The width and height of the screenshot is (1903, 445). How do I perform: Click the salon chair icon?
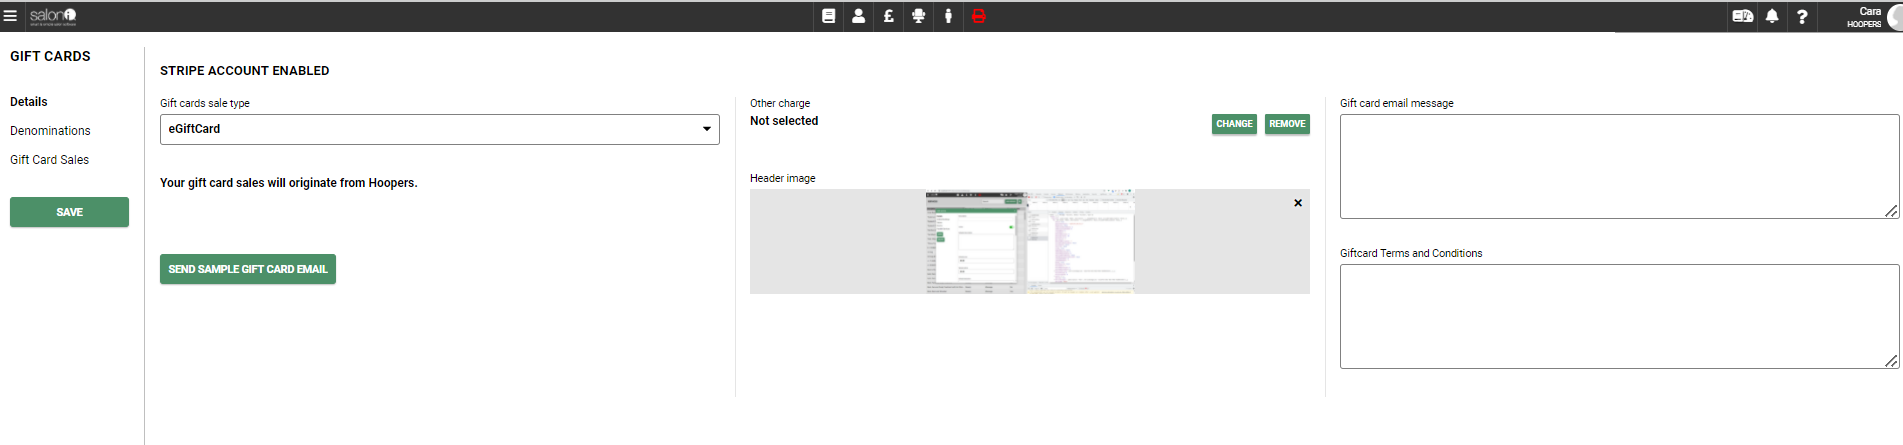pos(918,16)
